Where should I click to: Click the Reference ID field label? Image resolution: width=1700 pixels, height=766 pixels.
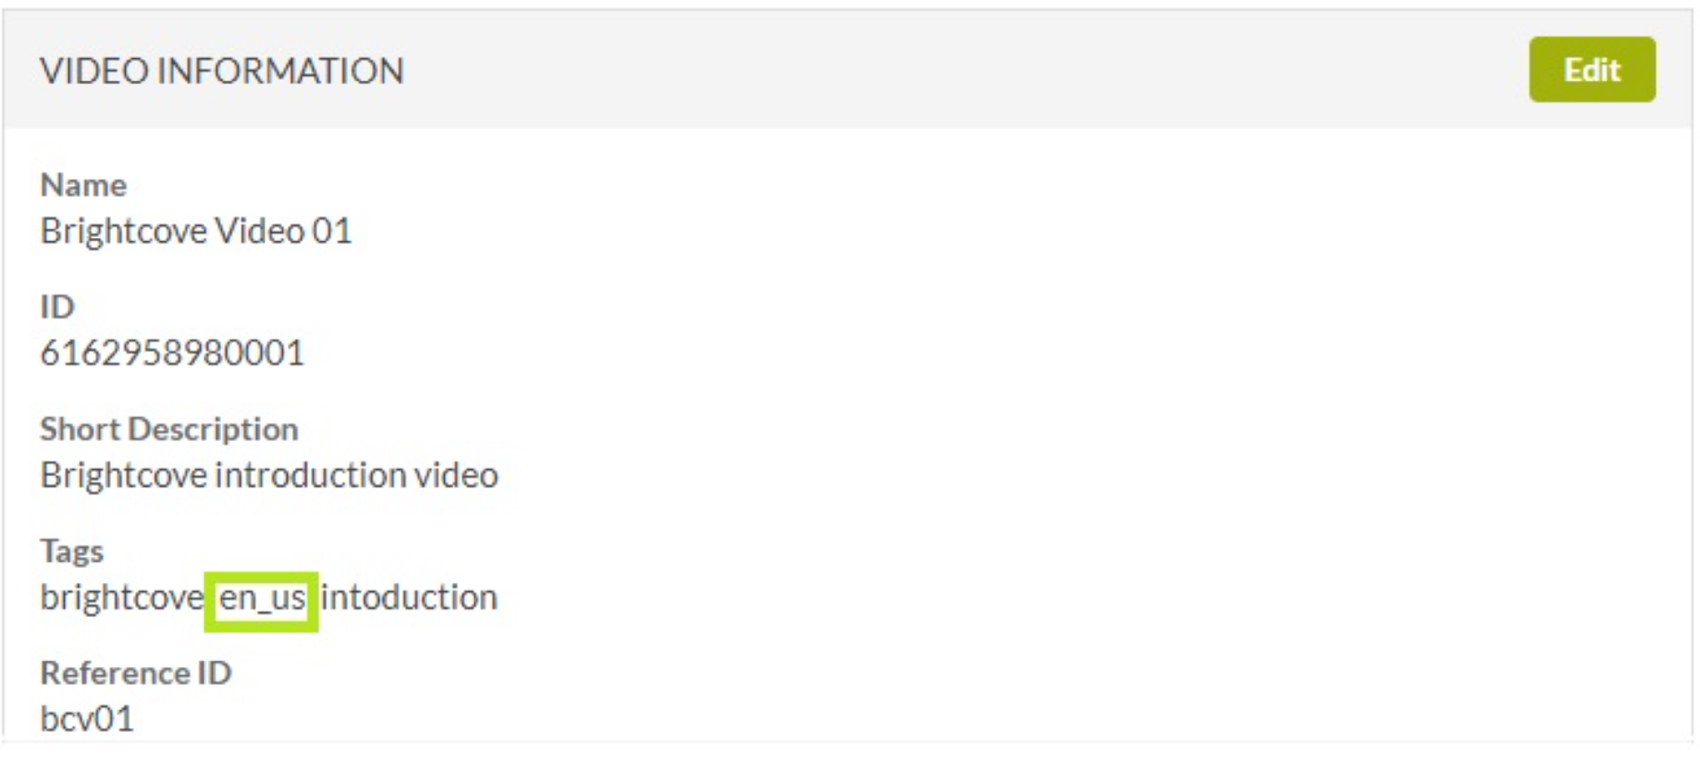pos(136,673)
